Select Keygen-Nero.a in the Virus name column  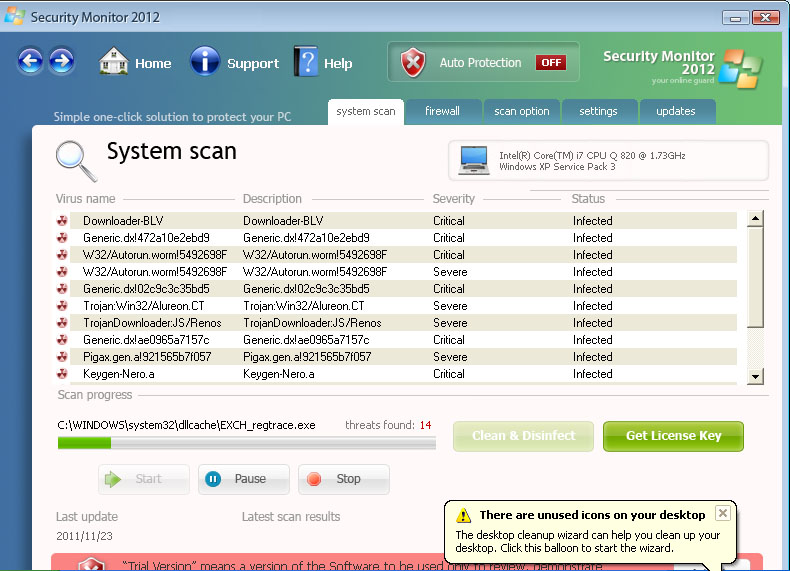pos(118,374)
